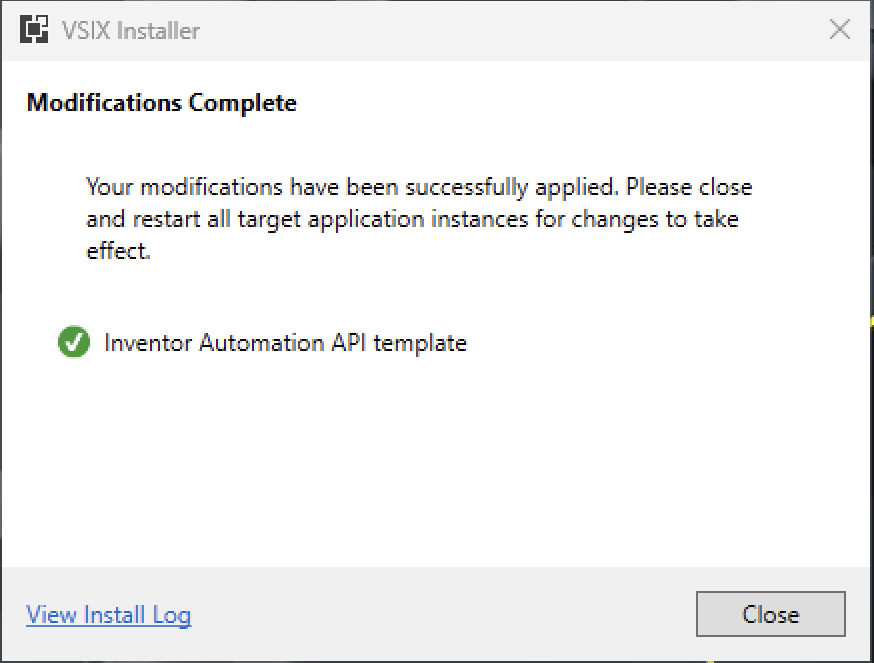
Task: Click the Modifications Complete heading
Action: click(x=161, y=102)
